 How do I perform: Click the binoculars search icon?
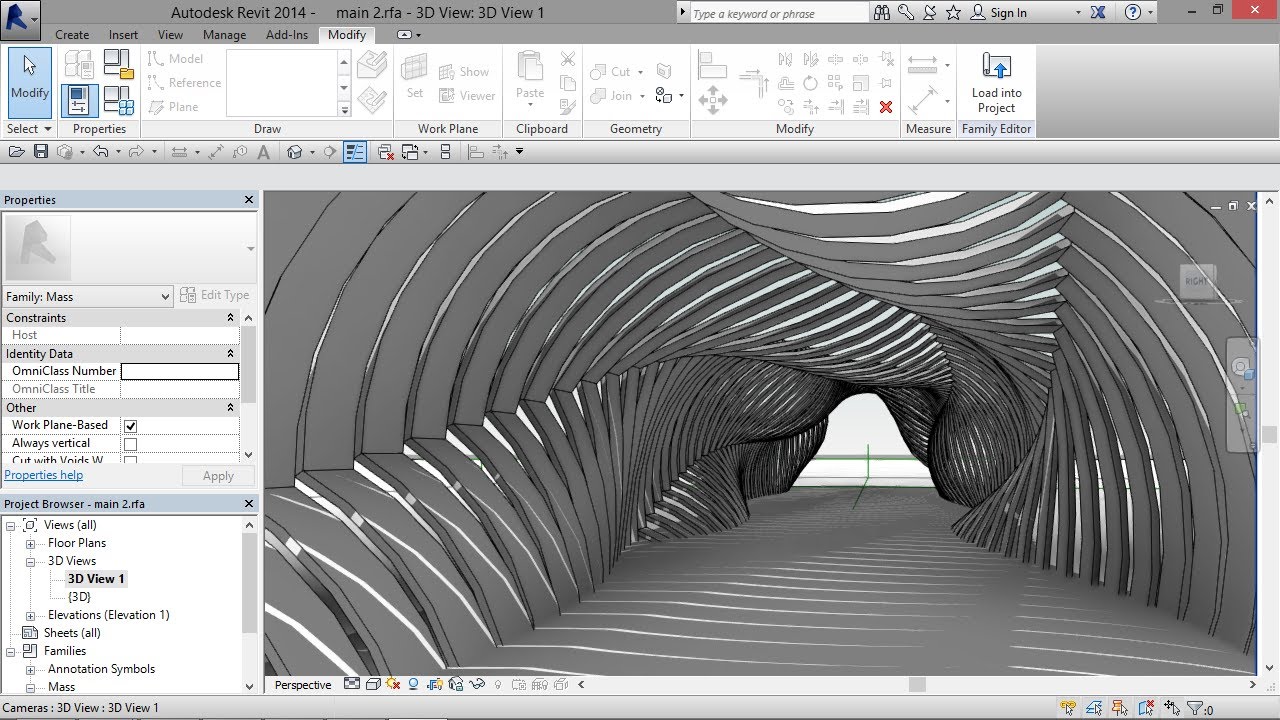(x=881, y=13)
